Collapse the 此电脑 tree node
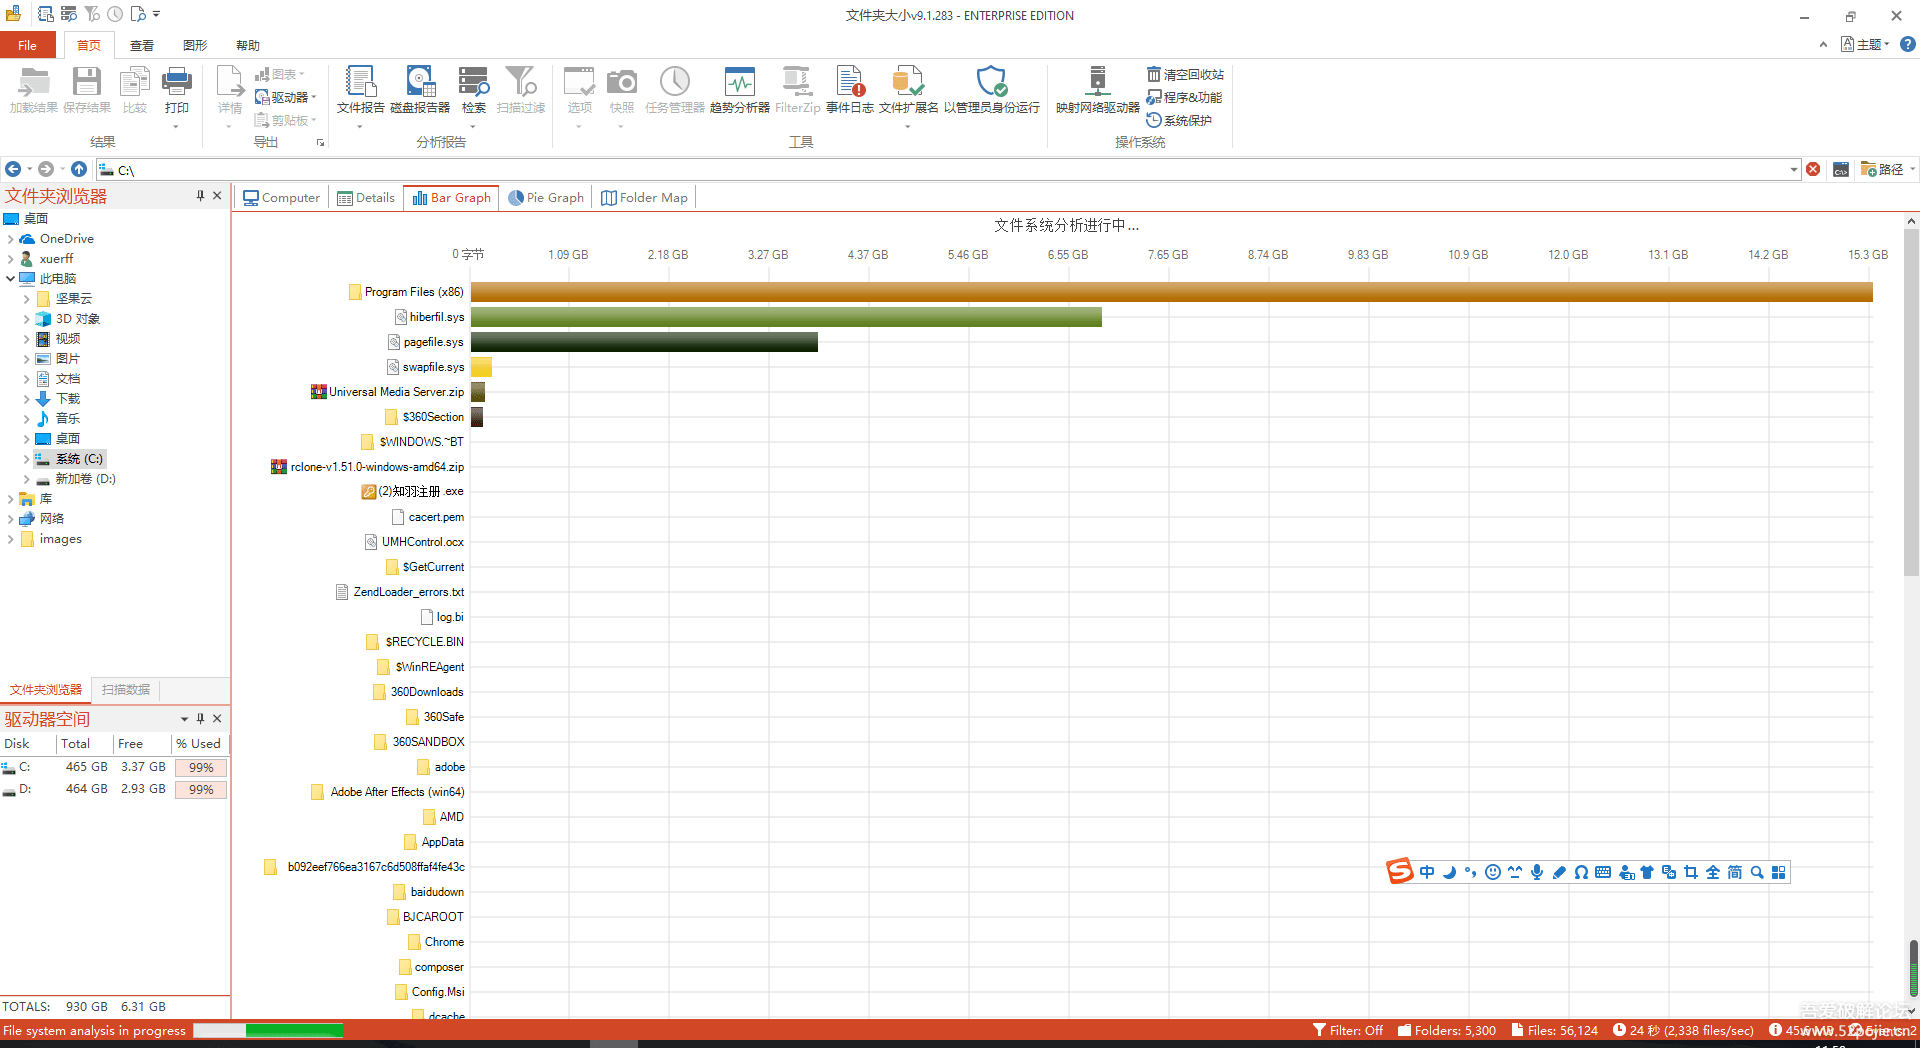Image resolution: width=1920 pixels, height=1048 pixels. tap(10, 279)
